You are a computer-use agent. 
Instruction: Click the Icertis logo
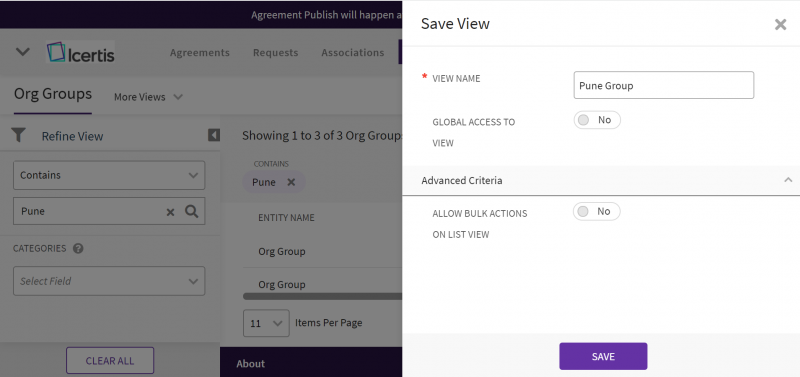tap(81, 52)
